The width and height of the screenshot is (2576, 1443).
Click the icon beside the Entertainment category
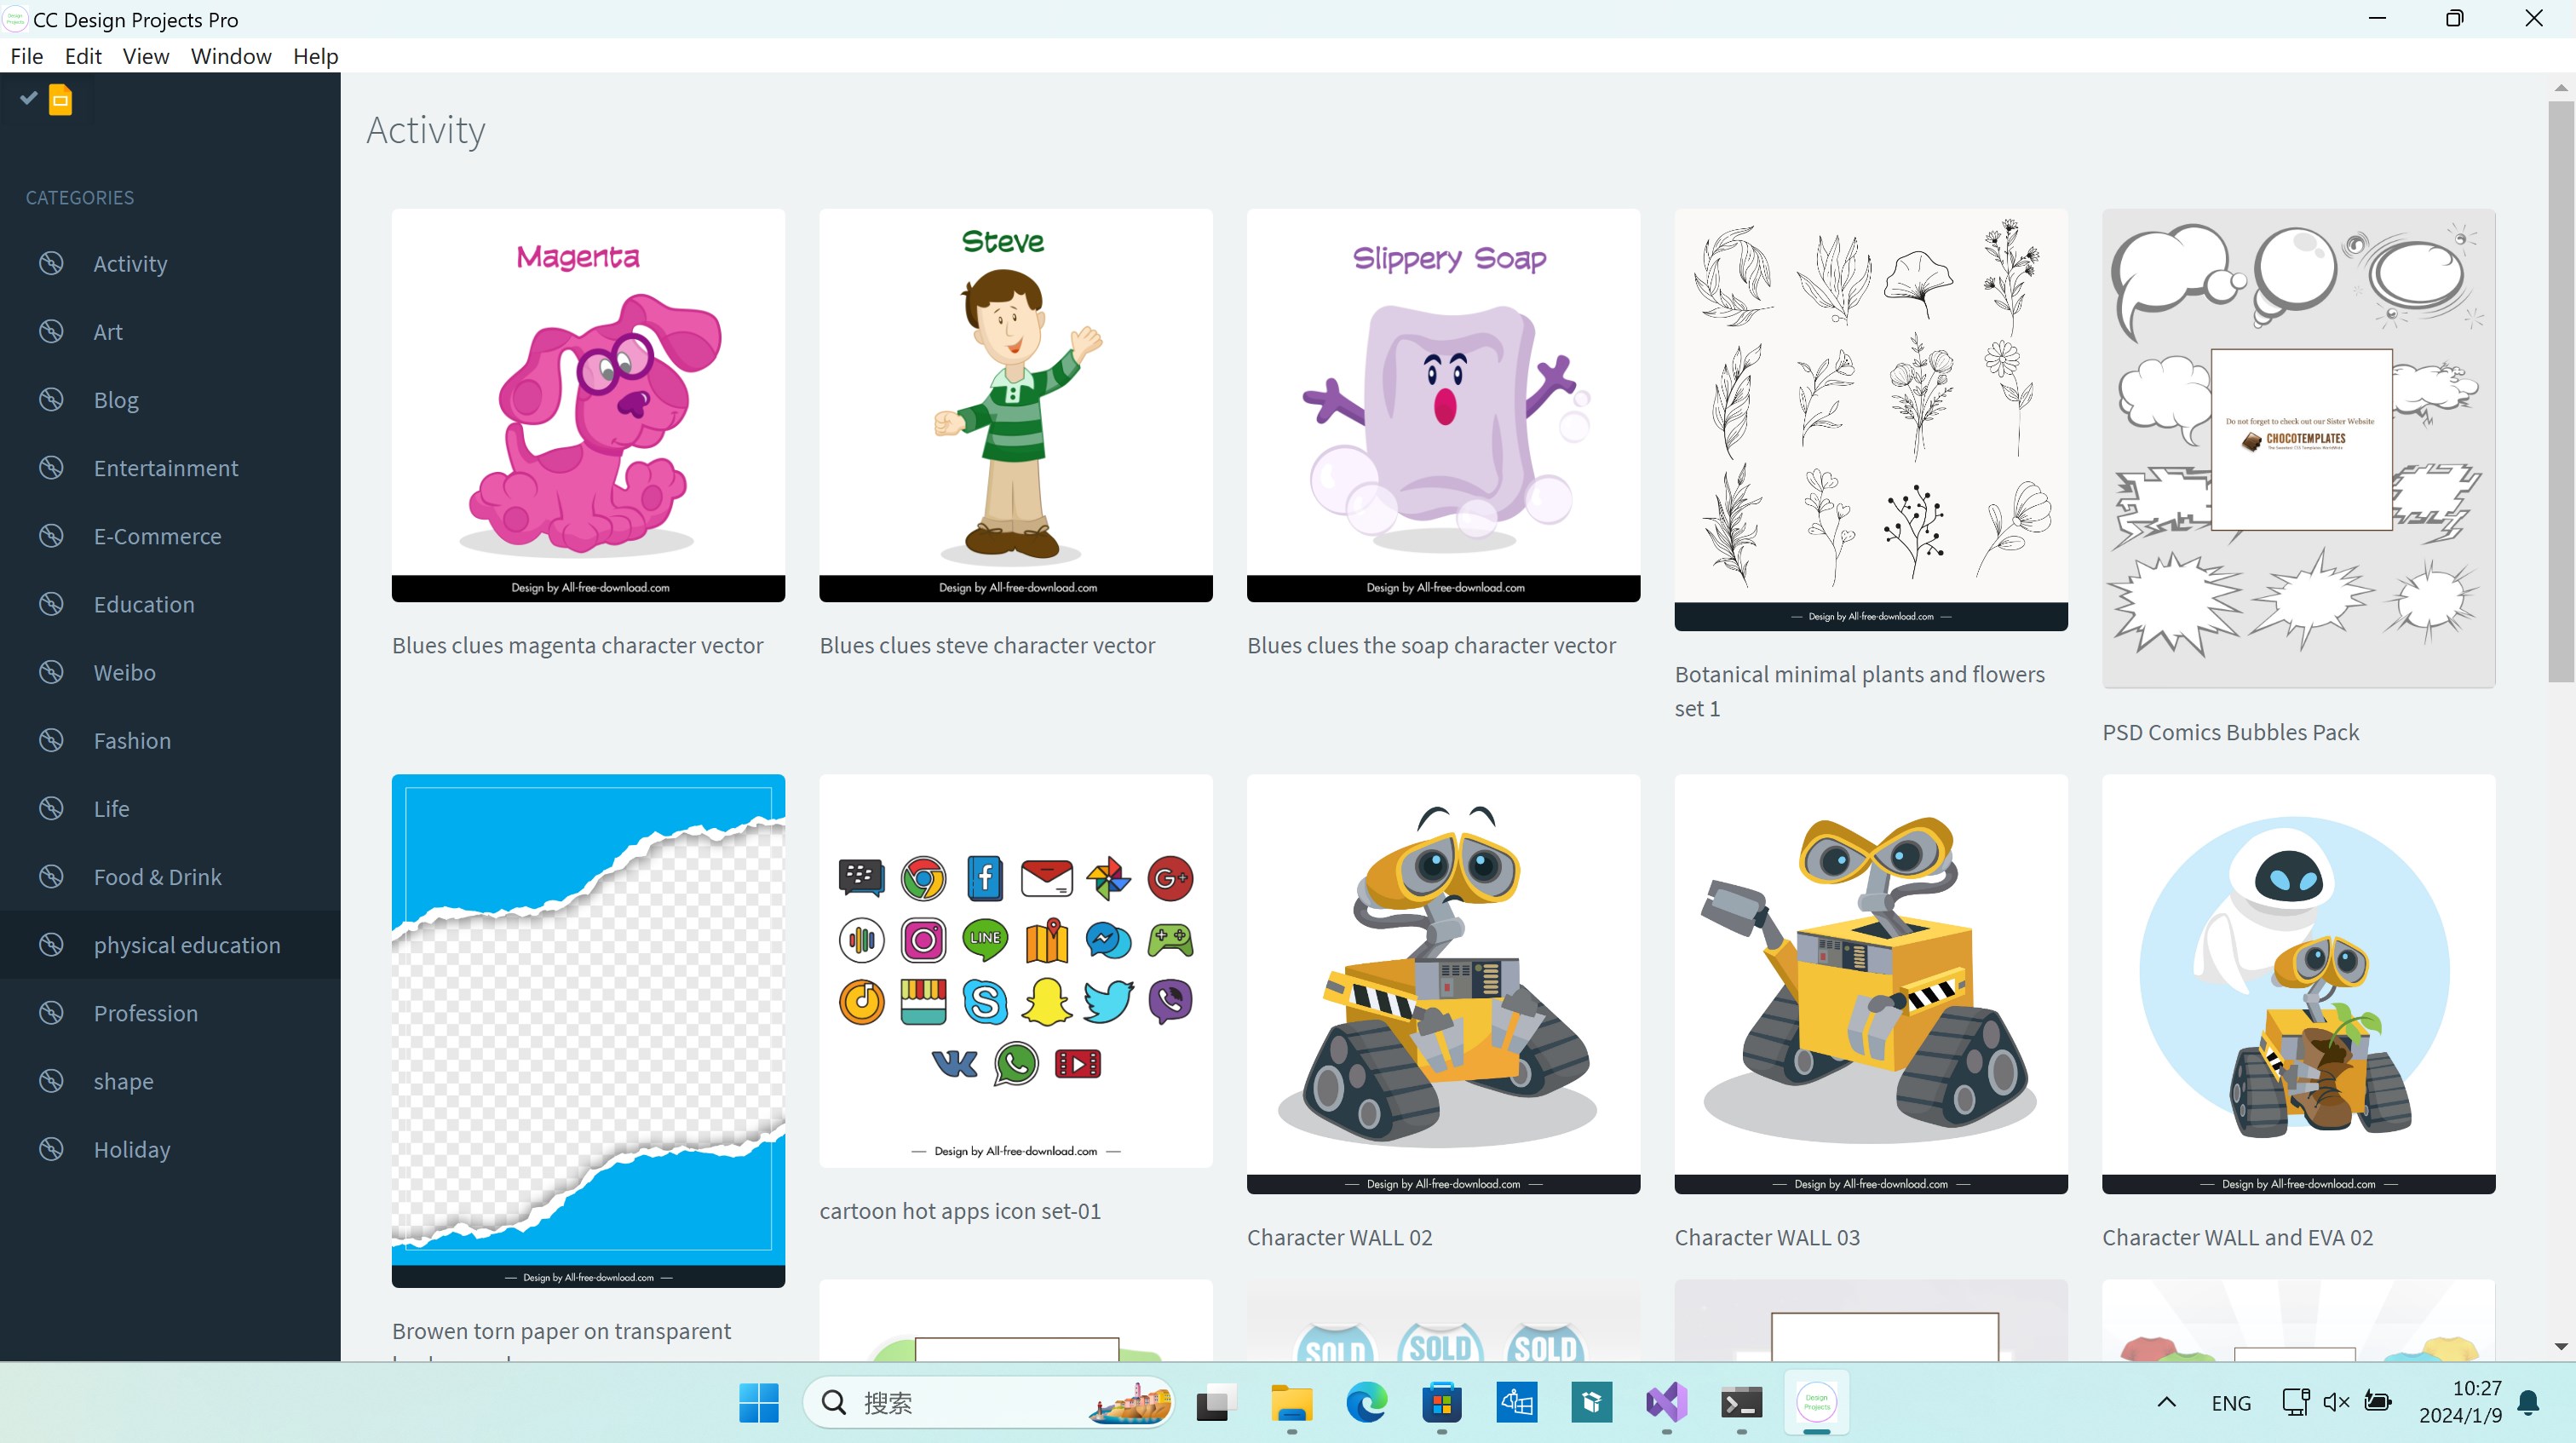point(51,467)
